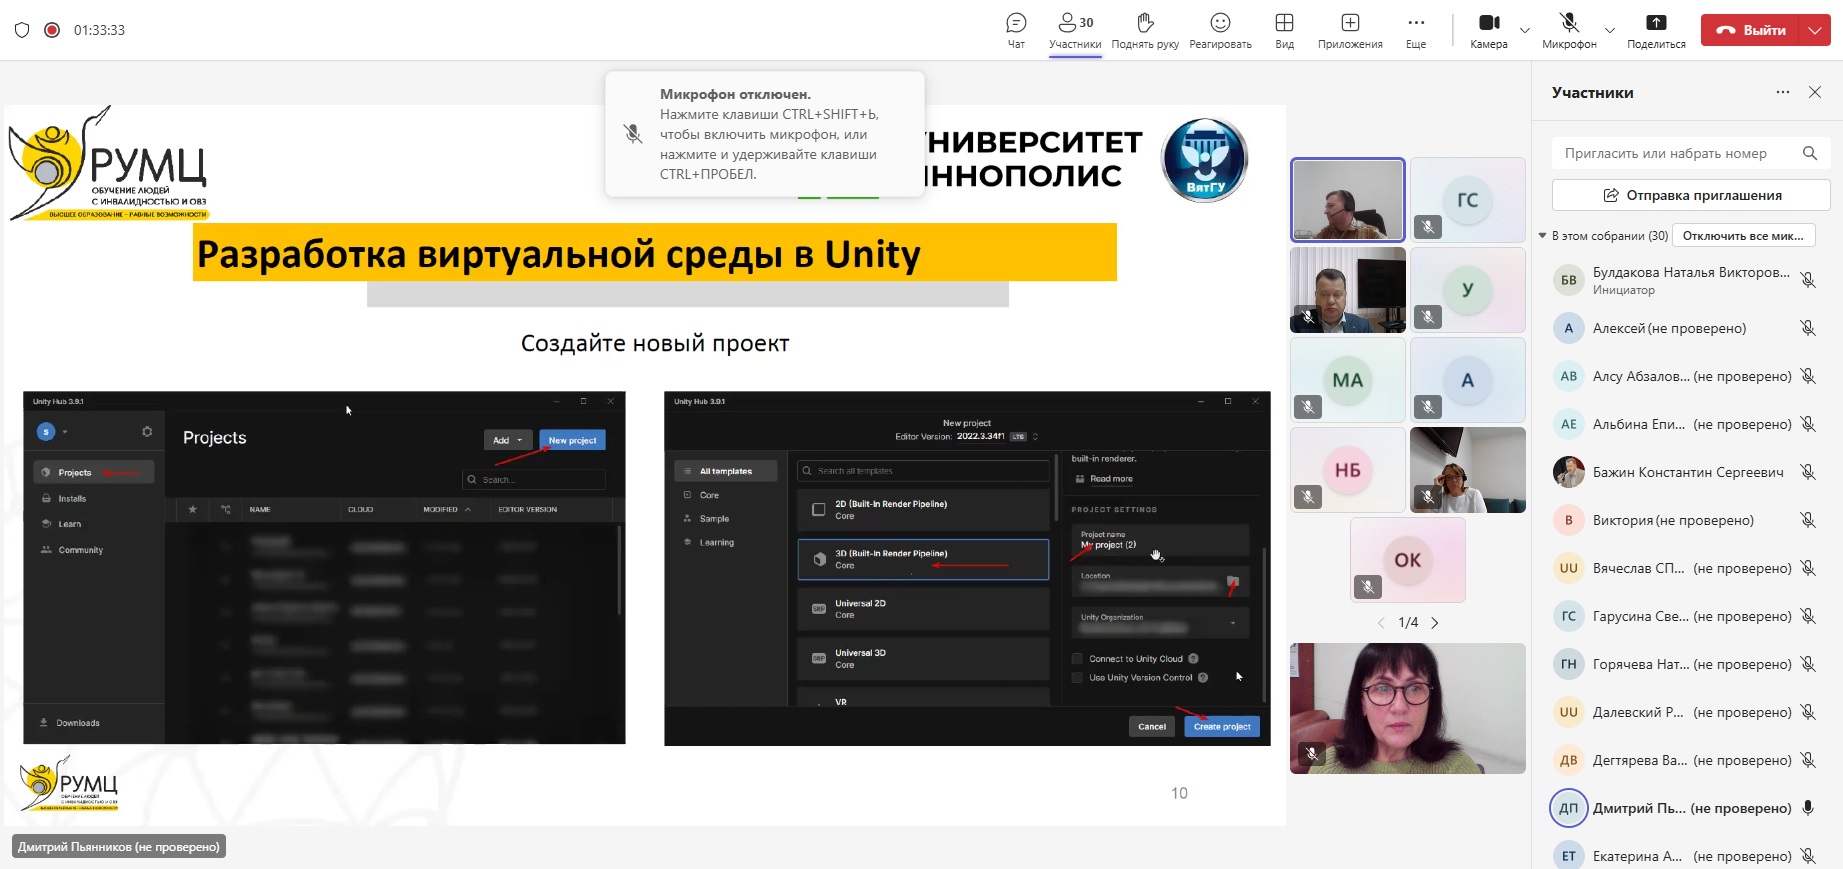Select active speaker video tile
The height and width of the screenshot is (869, 1843).
(1347, 200)
